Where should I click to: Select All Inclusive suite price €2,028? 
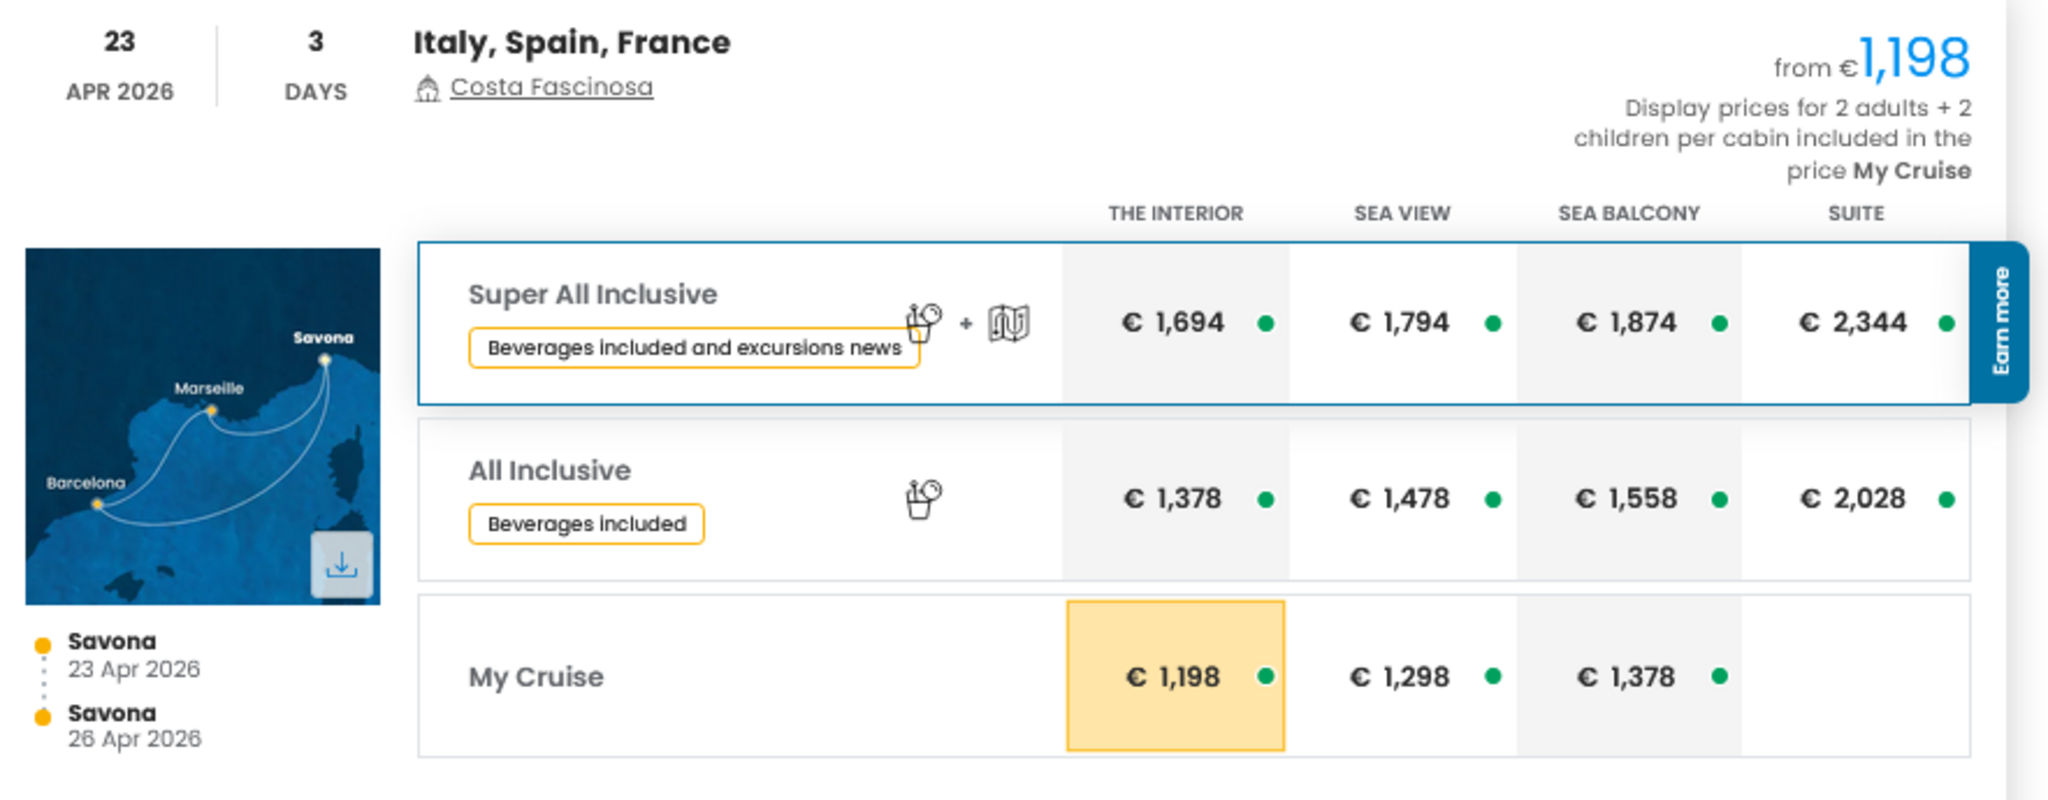pos(1855,499)
